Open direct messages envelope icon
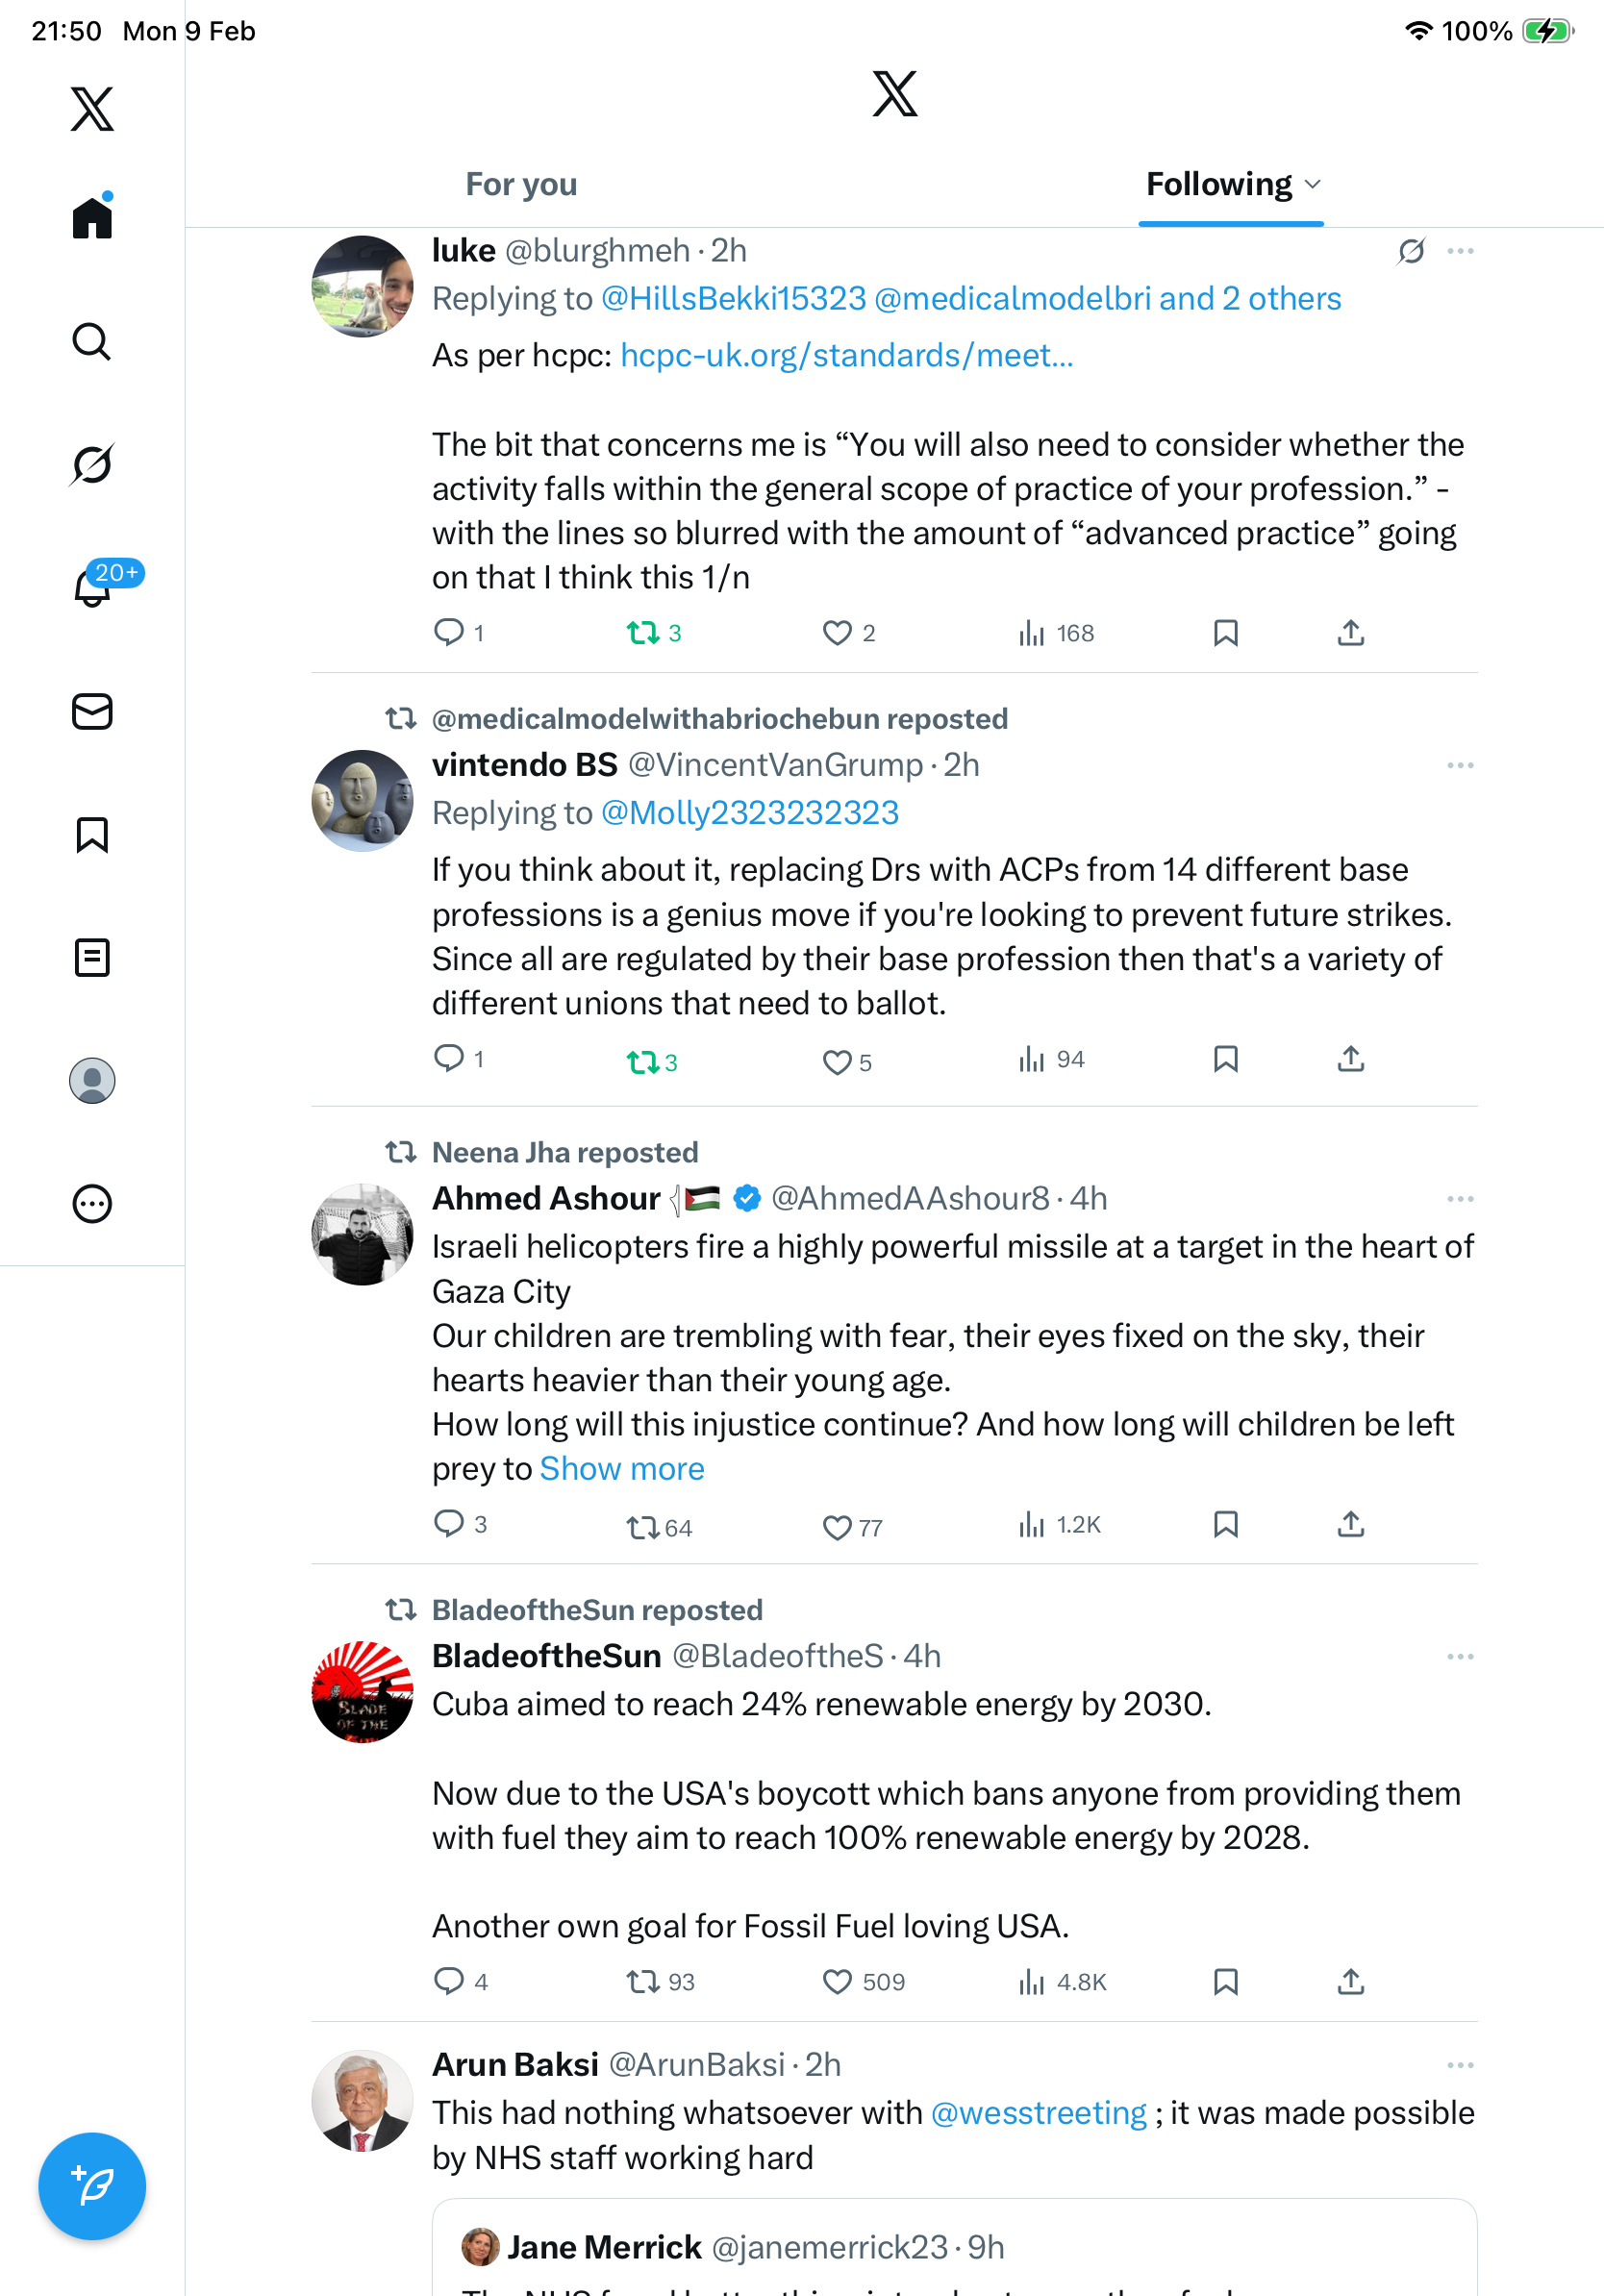Viewport: 1604px width, 2296px height. pyautogui.click(x=92, y=711)
